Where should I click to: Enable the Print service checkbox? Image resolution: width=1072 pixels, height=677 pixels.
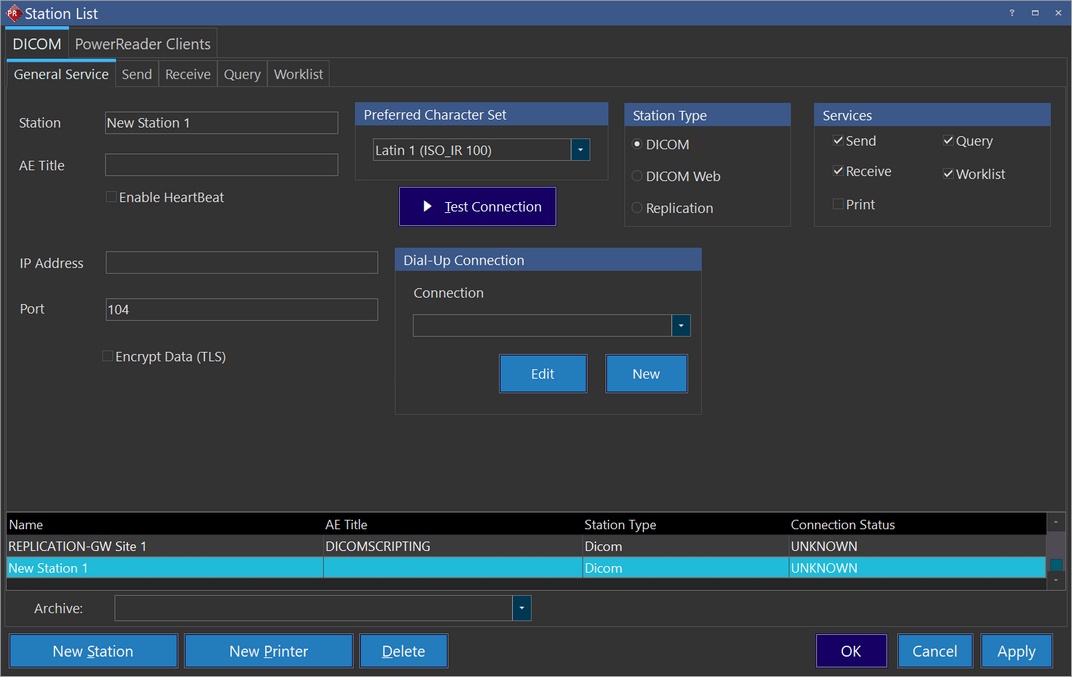838,204
